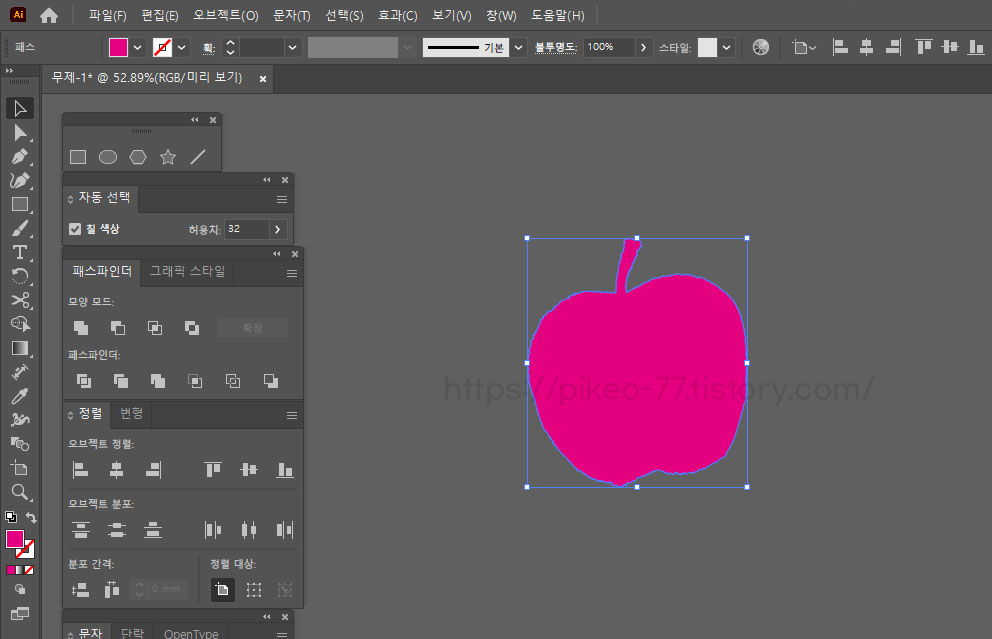Click the Line segment shape icon
992x639 pixels.
198,157
